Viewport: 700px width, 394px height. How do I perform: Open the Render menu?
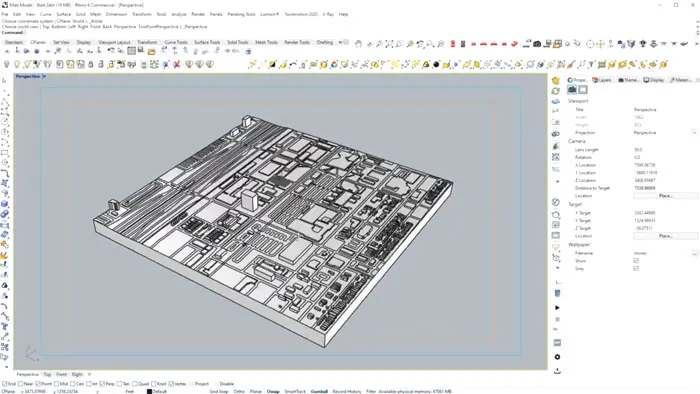click(x=198, y=14)
